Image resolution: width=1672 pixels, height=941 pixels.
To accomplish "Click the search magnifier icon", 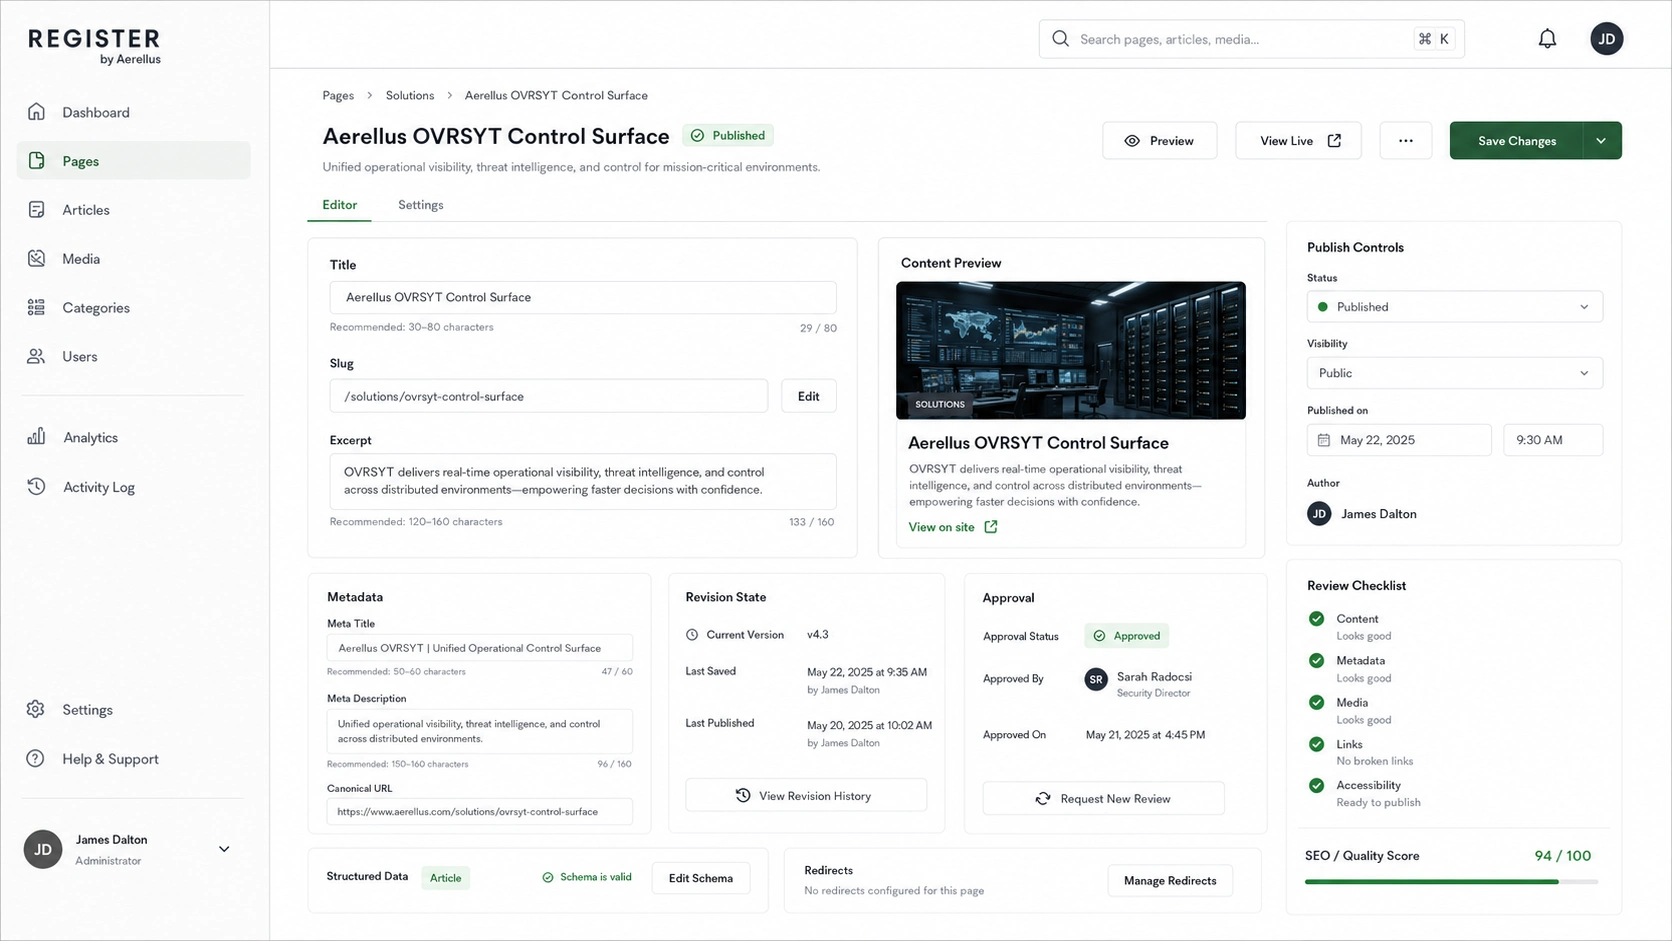I will pos(1060,39).
